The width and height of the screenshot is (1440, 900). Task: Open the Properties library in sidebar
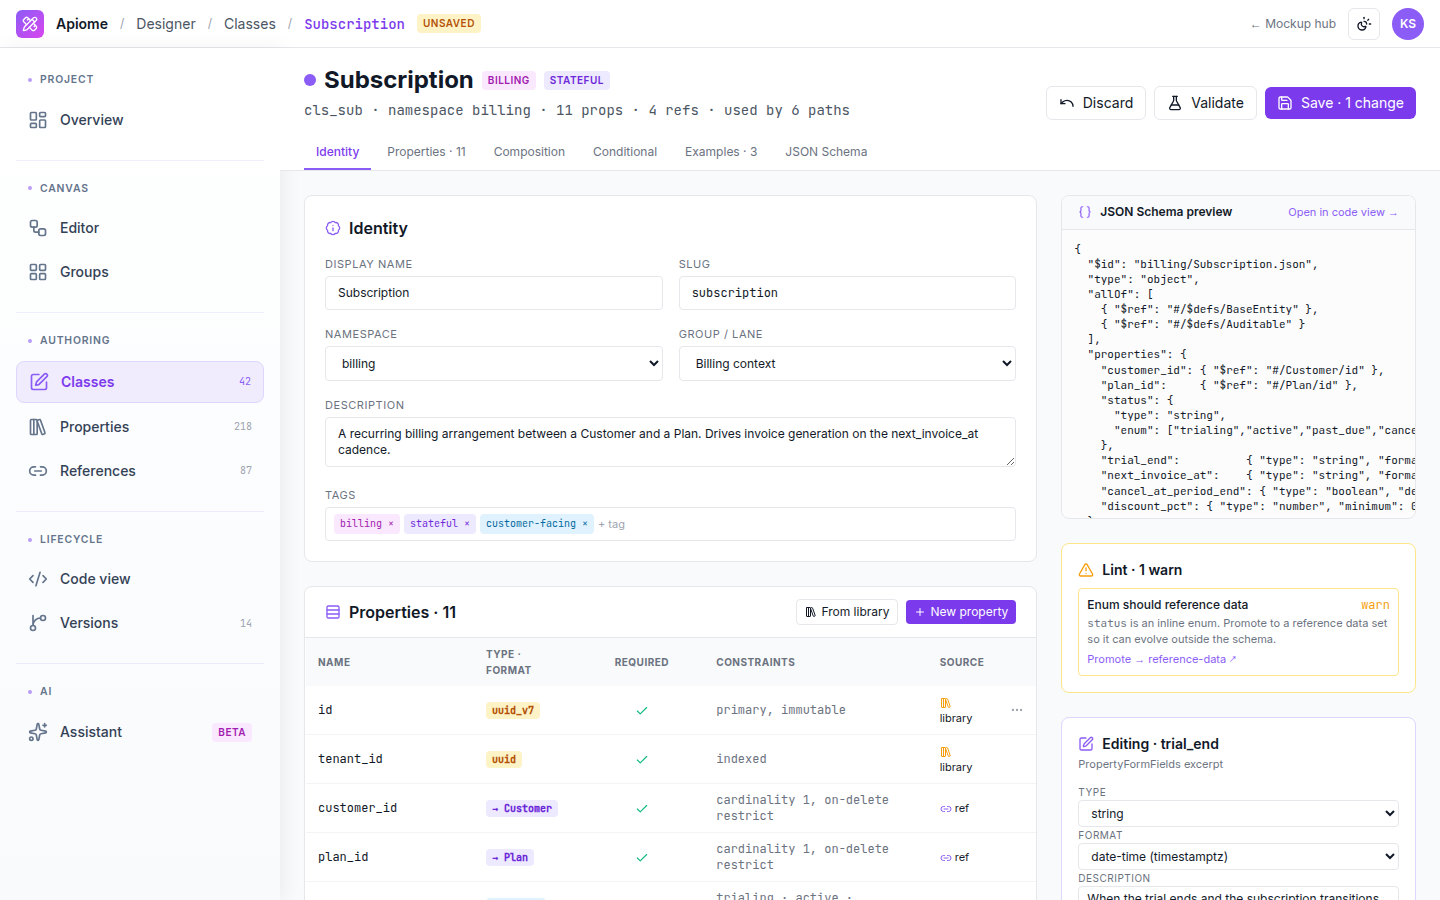(x=140, y=427)
